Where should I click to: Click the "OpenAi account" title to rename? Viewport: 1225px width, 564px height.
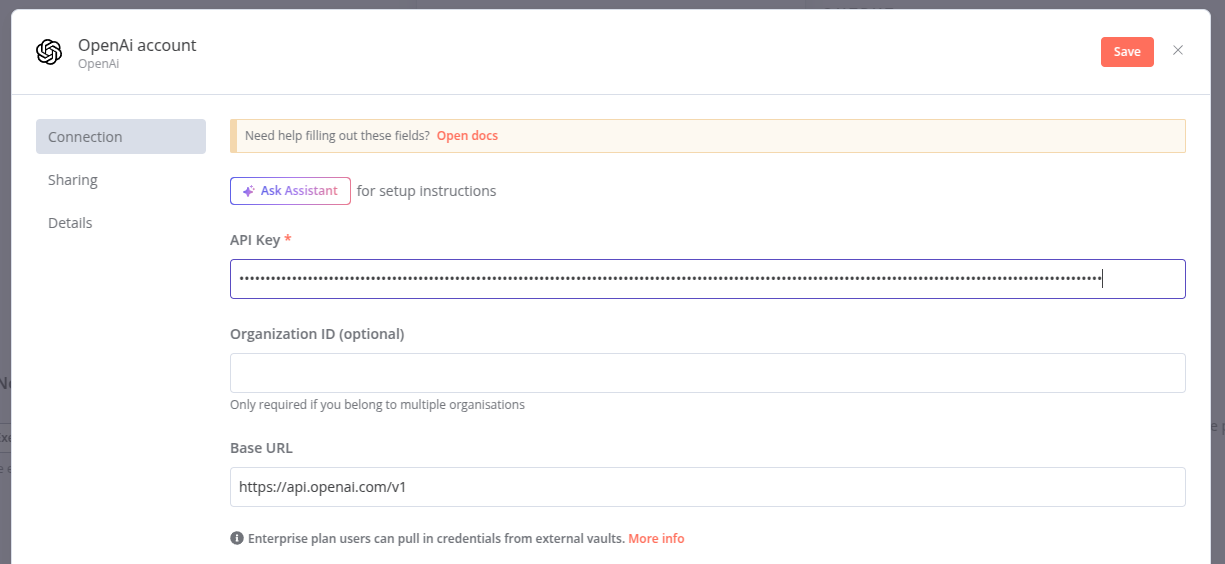click(x=137, y=45)
